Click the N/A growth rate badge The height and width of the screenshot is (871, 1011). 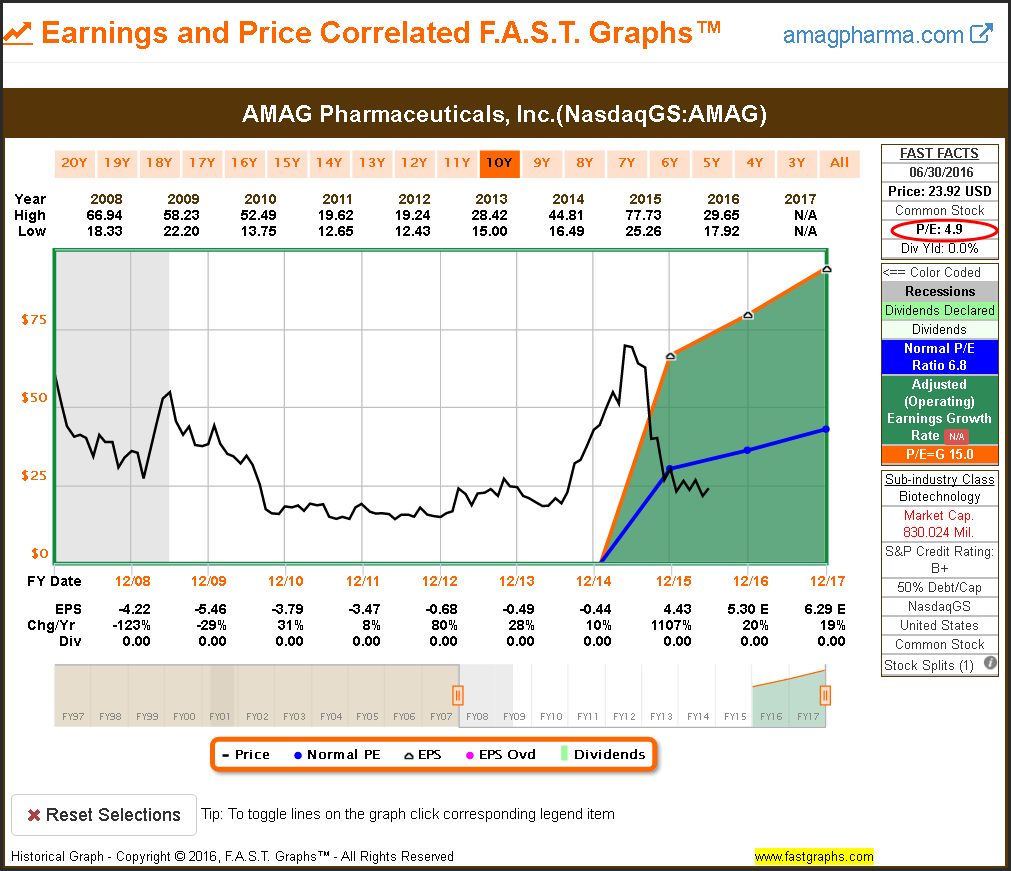pos(957,436)
